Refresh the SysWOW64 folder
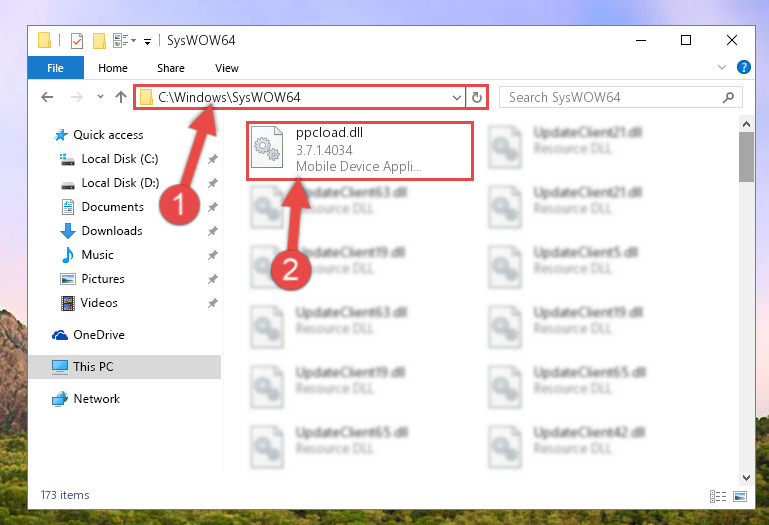Screen dimensions: 769x525 477,97
